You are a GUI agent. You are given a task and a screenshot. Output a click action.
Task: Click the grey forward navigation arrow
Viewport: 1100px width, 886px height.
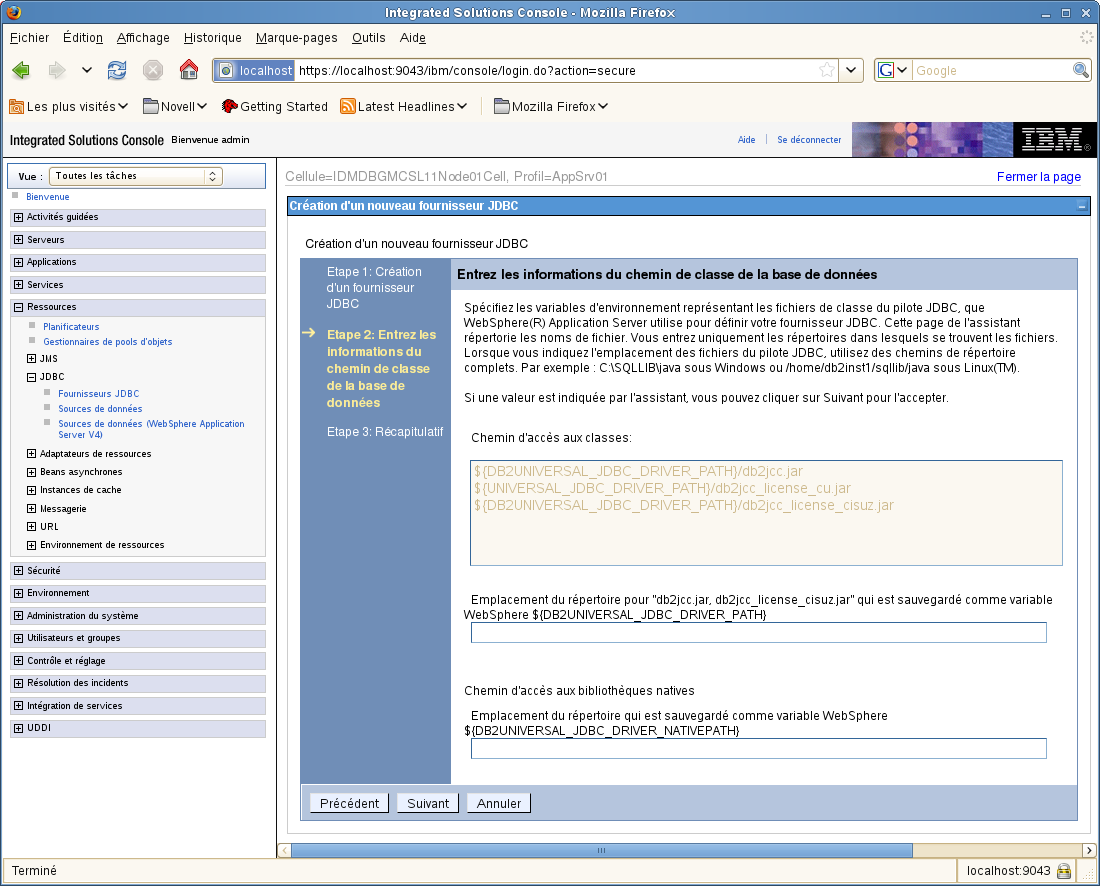click(x=56, y=70)
